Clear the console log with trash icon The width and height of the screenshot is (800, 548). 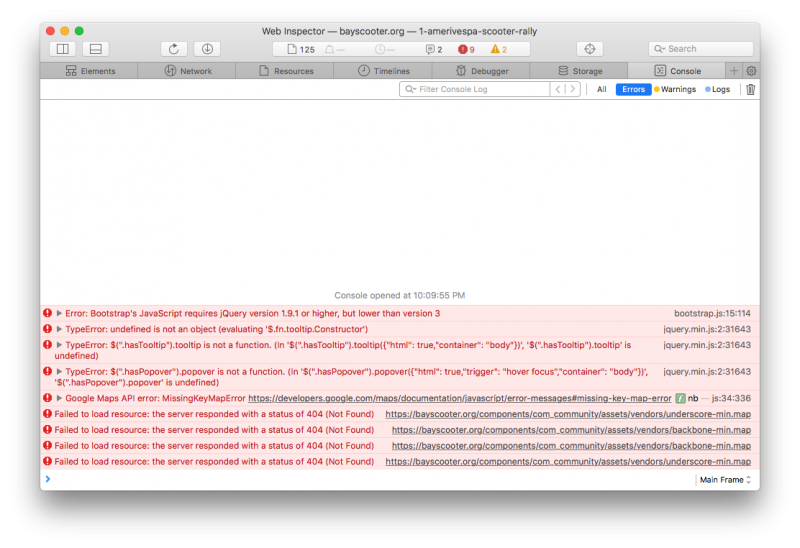coord(750,89)
